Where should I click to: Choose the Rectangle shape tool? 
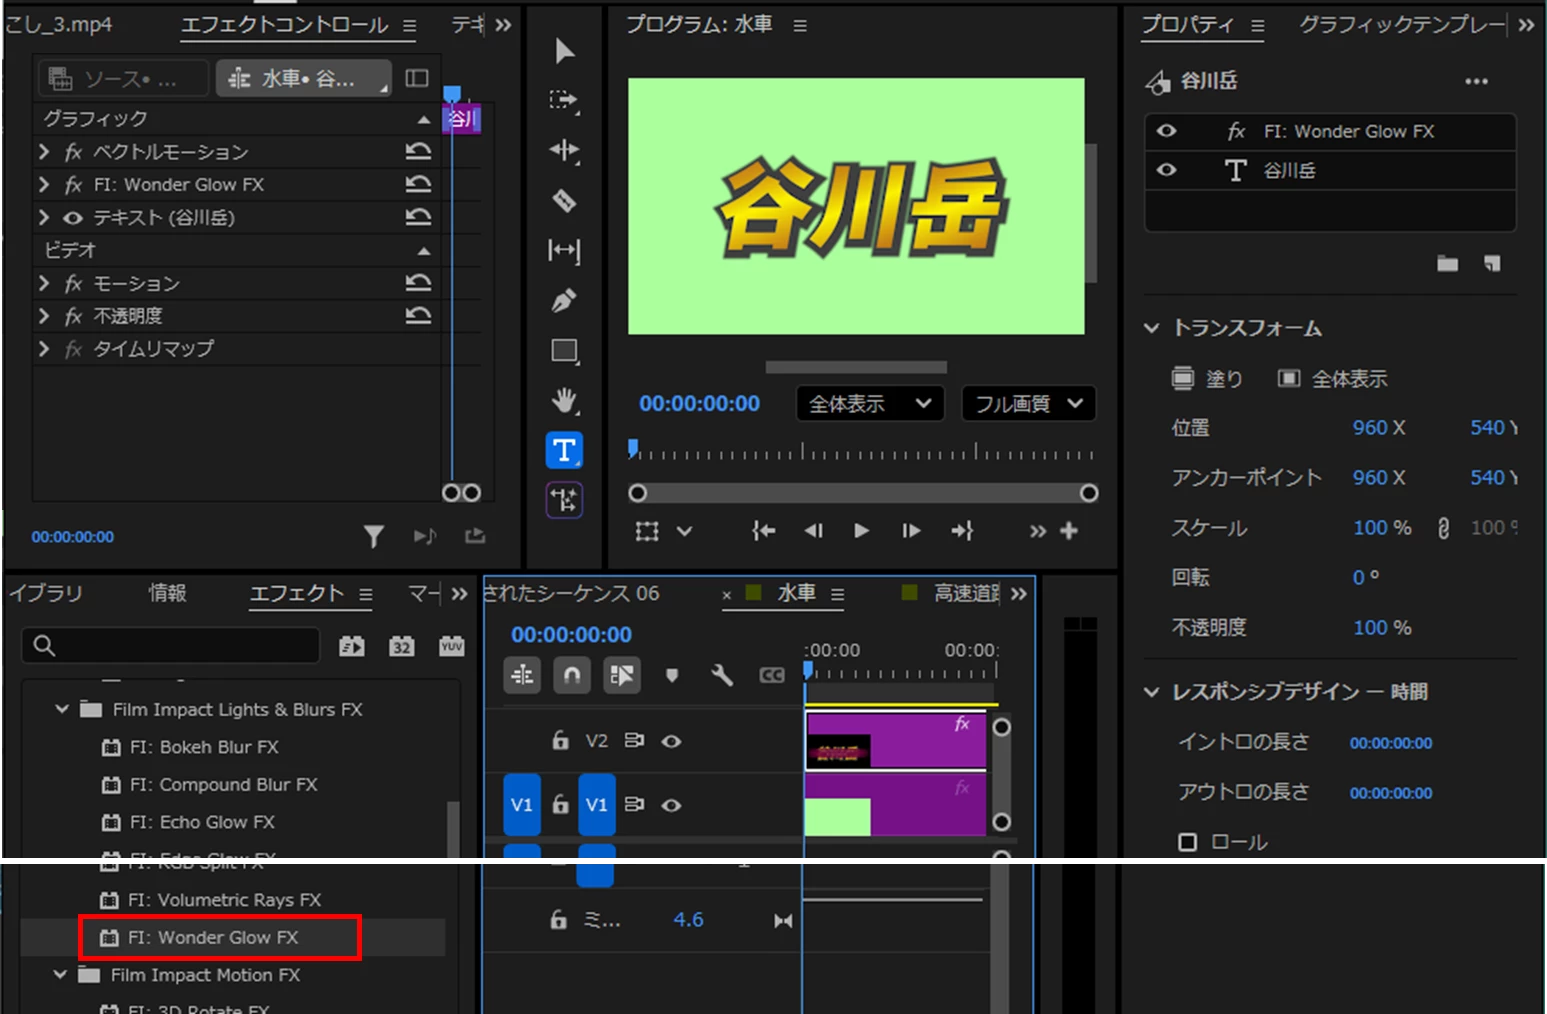(x=565, y=351)
